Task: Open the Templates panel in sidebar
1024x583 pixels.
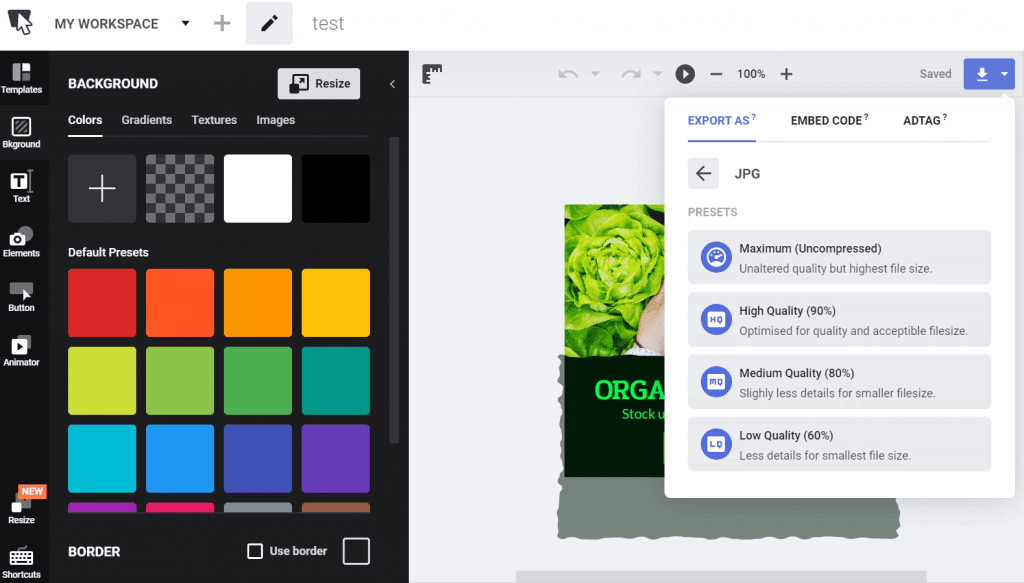Action: tap(21, 78)
